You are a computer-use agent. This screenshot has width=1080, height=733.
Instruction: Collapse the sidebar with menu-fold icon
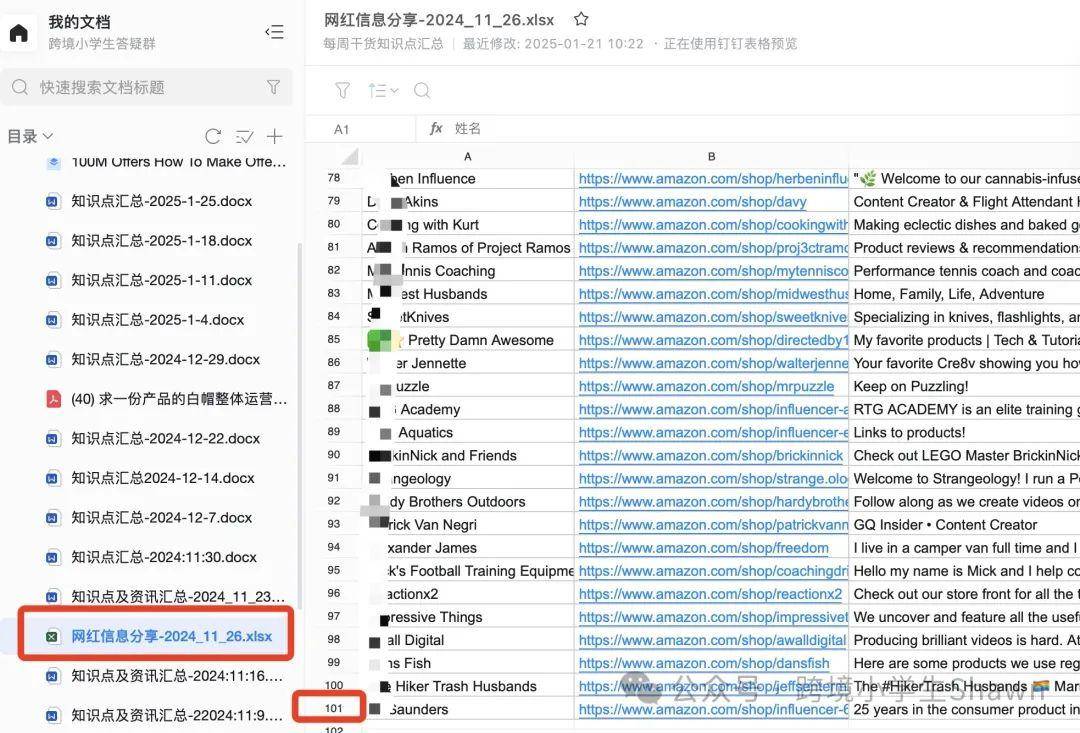(274, 32)
